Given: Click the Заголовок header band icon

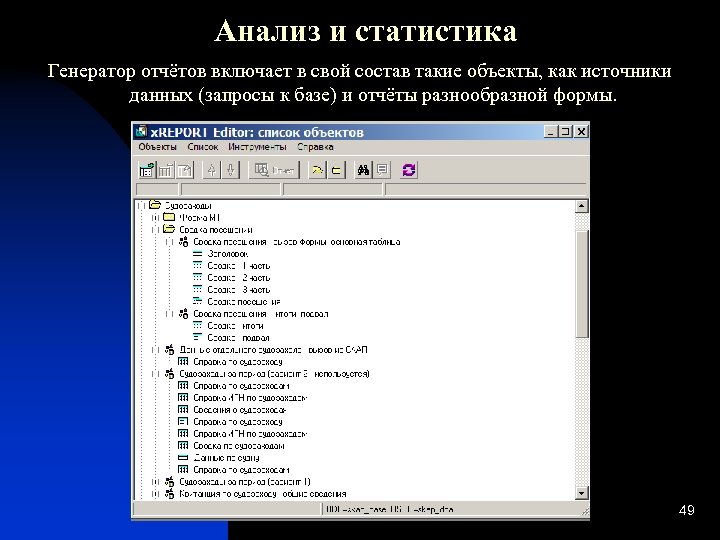Looking at the screenshot, I should [197, 253].
